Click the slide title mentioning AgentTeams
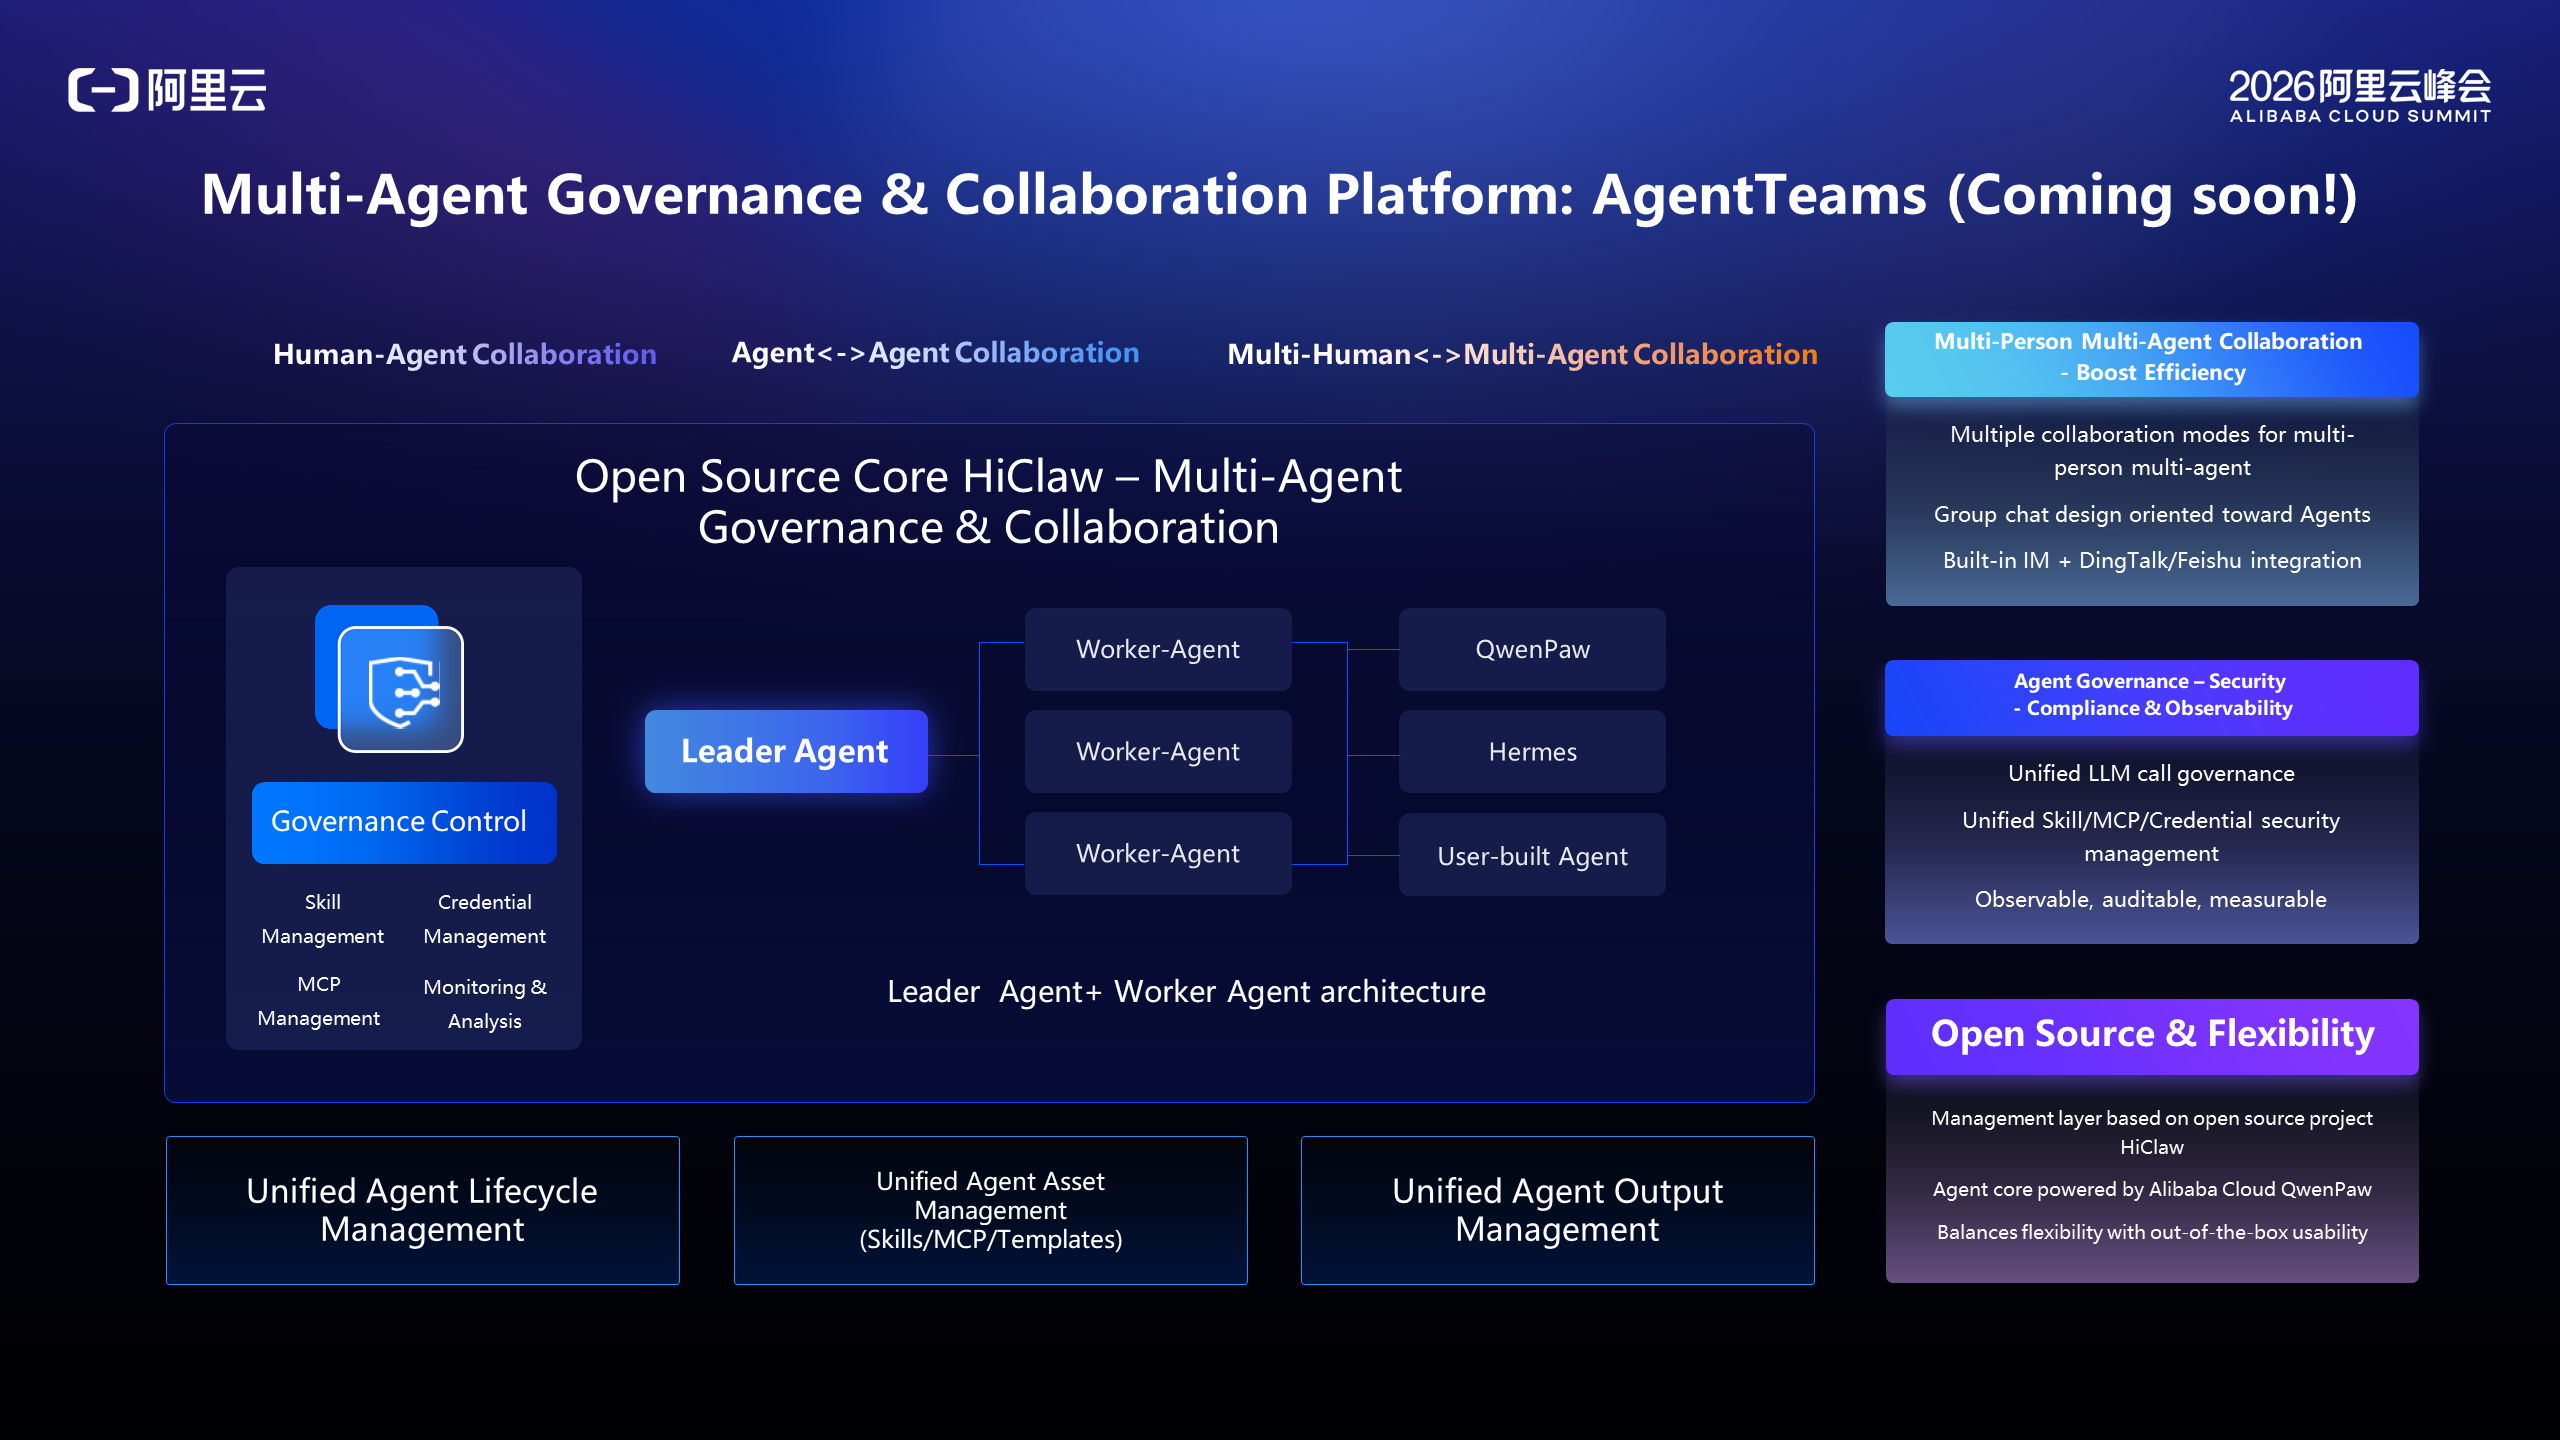The width and height of the screenshot is (2560, 1440). click(x=1280, y=195)
